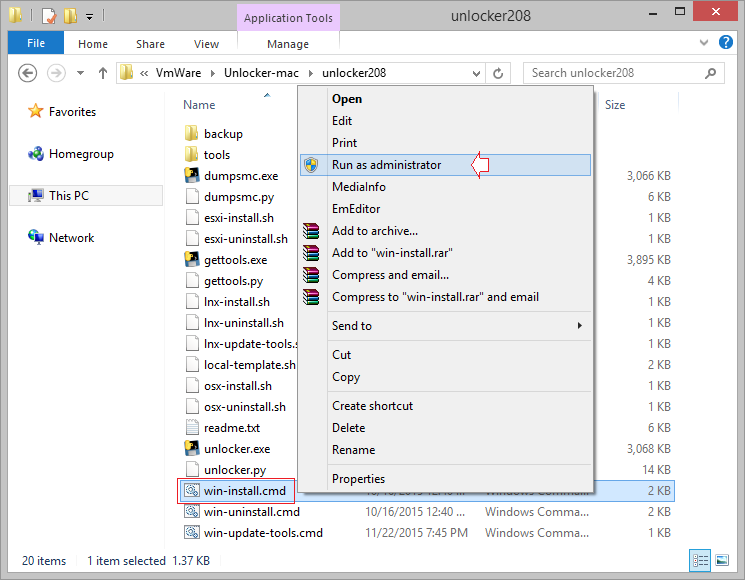Choose MediaInfo from context menu
The width and height of the screenshot is (745, 580).
[x=445, y=187]
